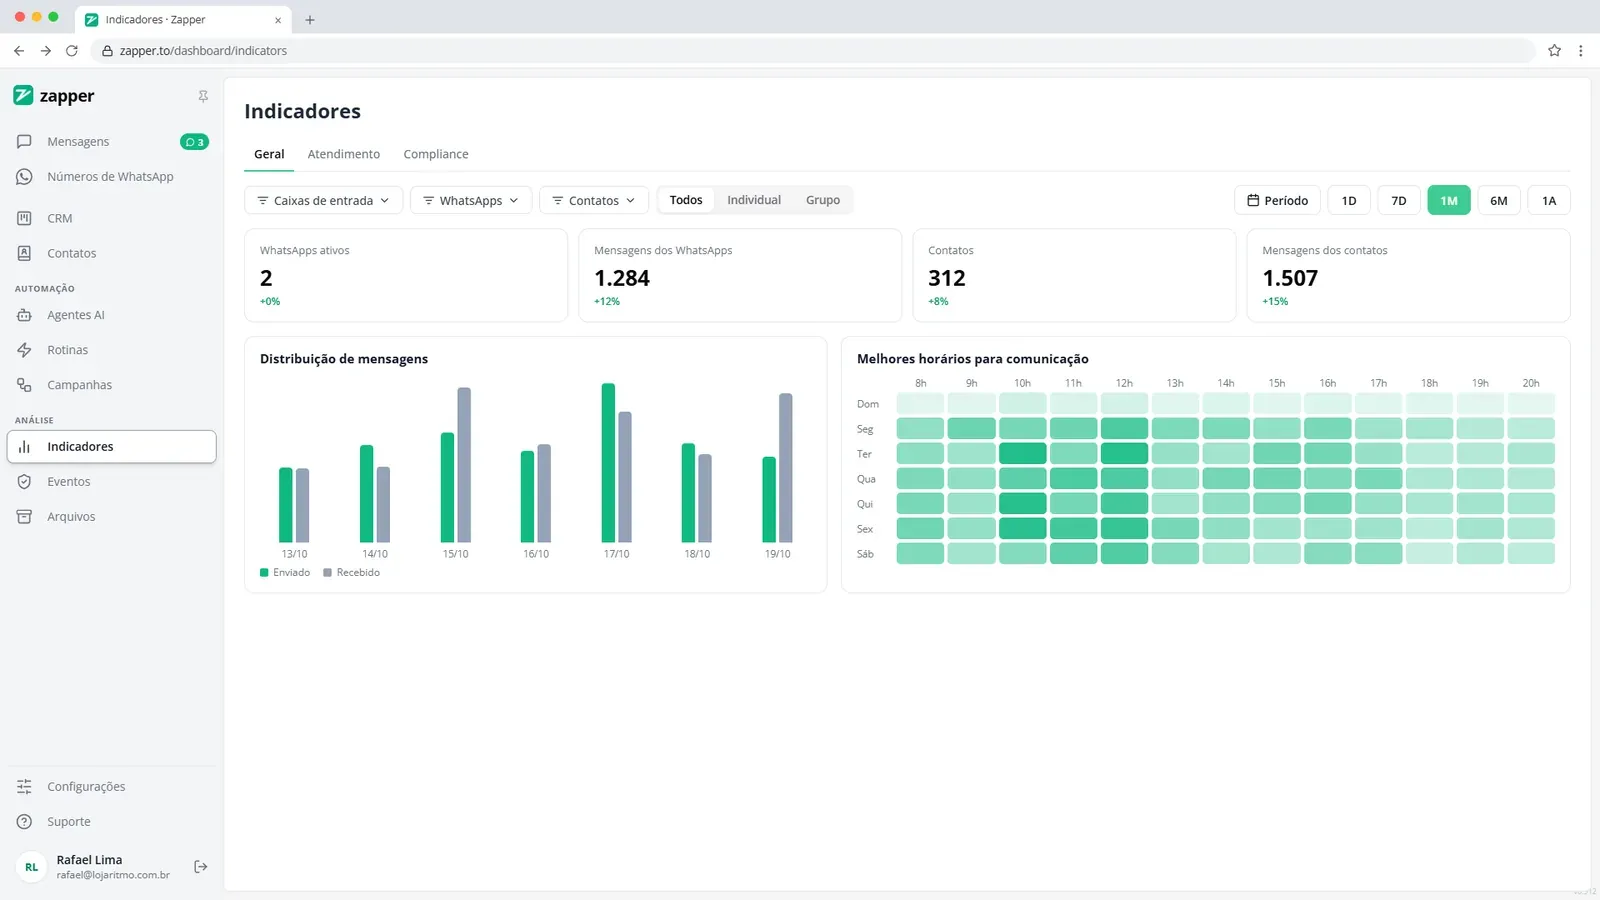Navigate to Rotinas
The height and width of the screenshot is (900, 1600).
[111, 350]
